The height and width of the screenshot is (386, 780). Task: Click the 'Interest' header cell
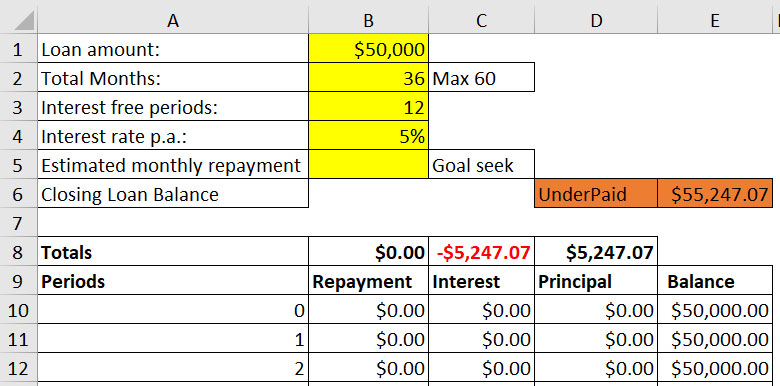point(481,280)
